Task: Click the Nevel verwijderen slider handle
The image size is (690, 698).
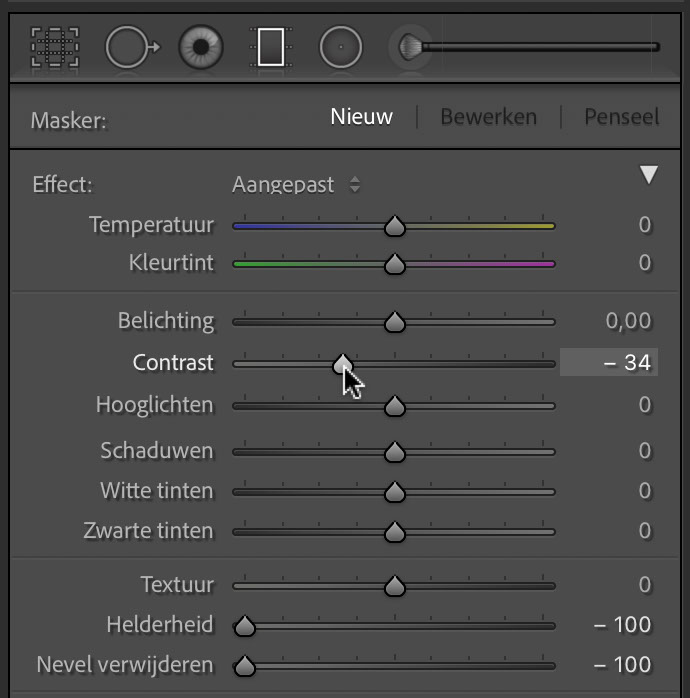Action: pos(244,666)
